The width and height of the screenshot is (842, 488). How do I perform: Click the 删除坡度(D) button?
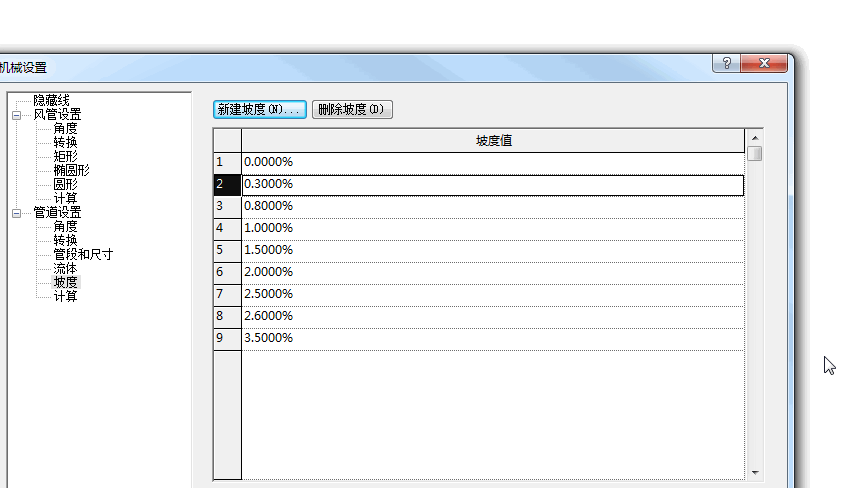pos(352,110)
